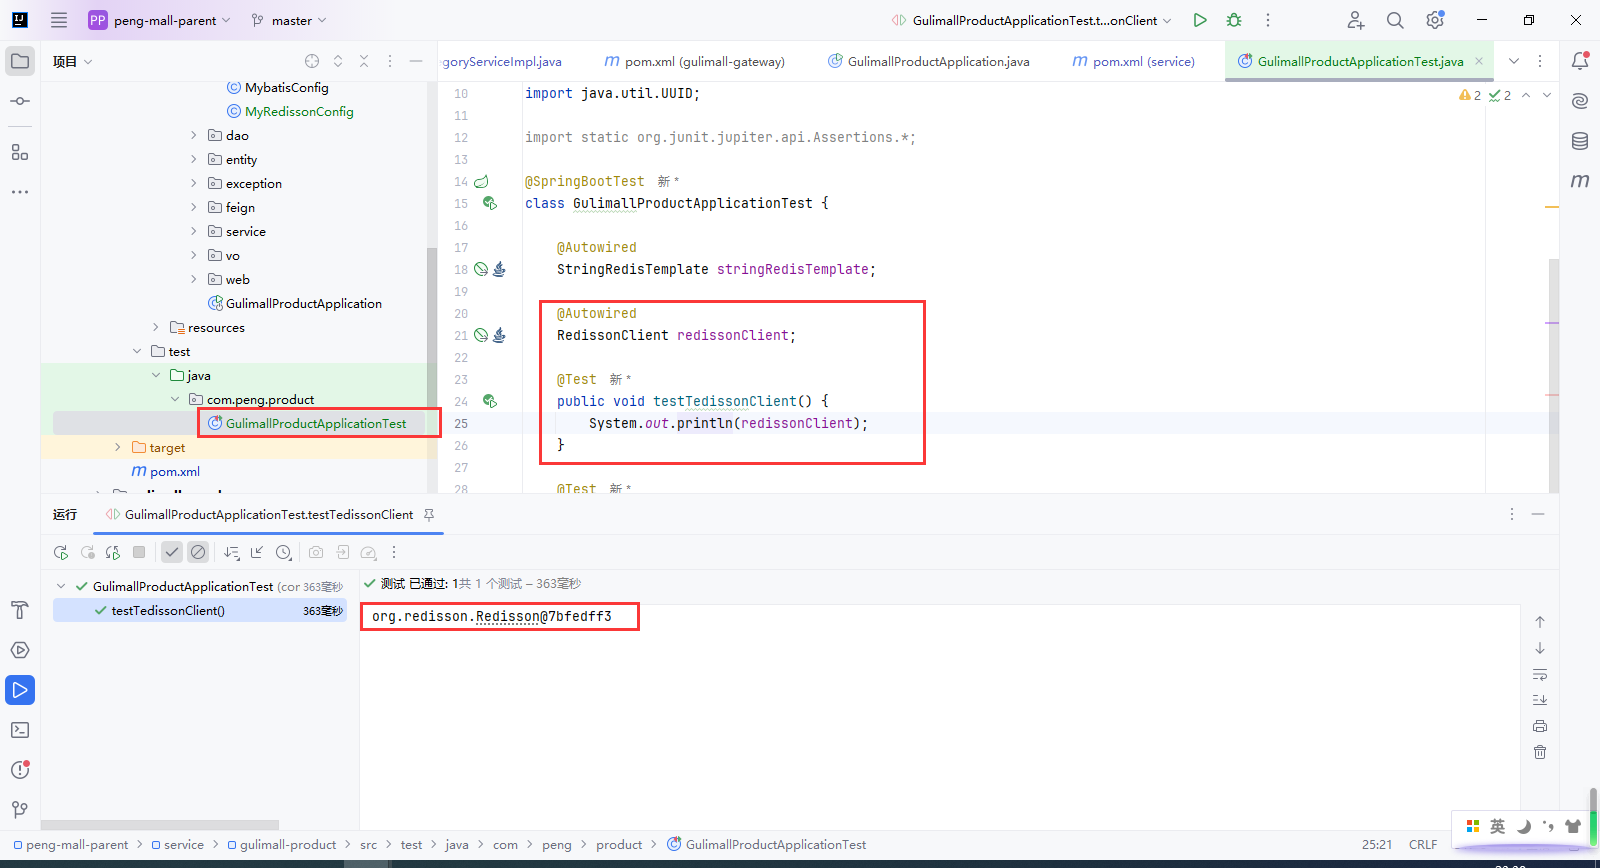This screenshot has width=1600, height=868.
Task: Open the Structure tool window
Action: click(x=20, y=152)
